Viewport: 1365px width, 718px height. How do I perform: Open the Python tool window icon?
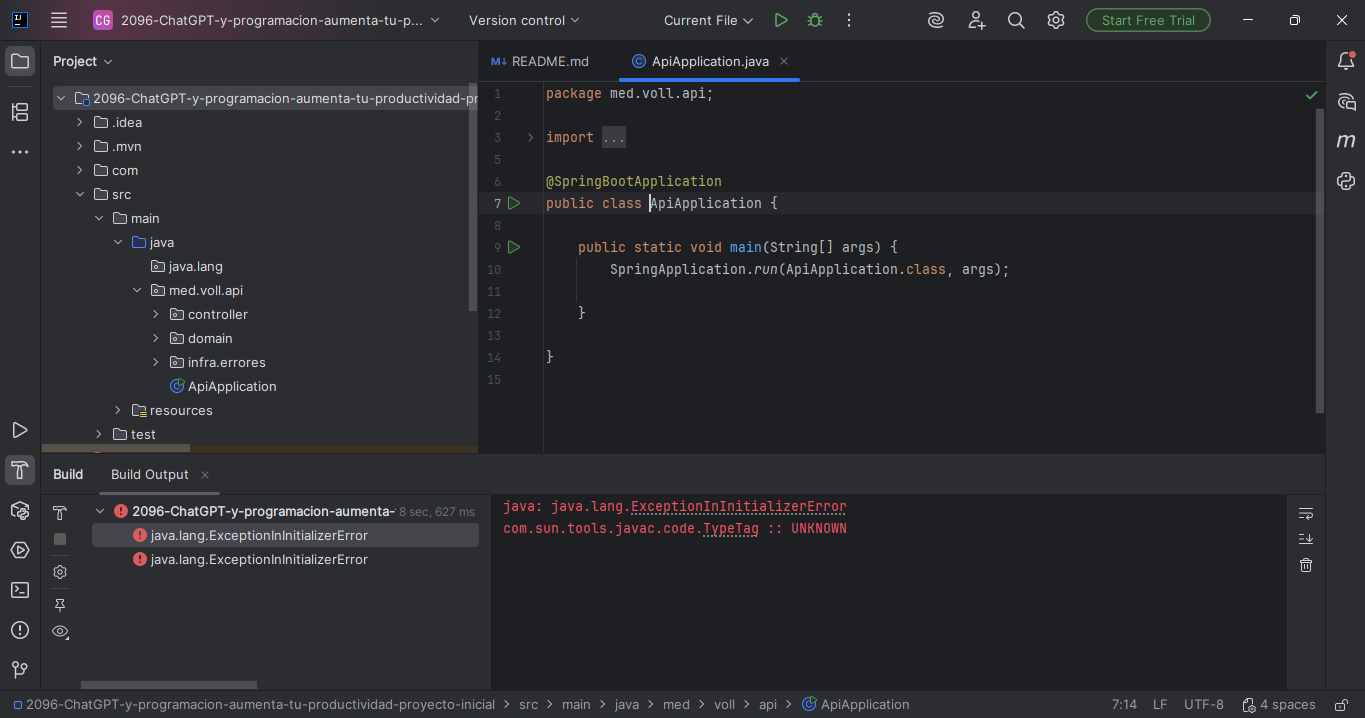click(1346, 181)
